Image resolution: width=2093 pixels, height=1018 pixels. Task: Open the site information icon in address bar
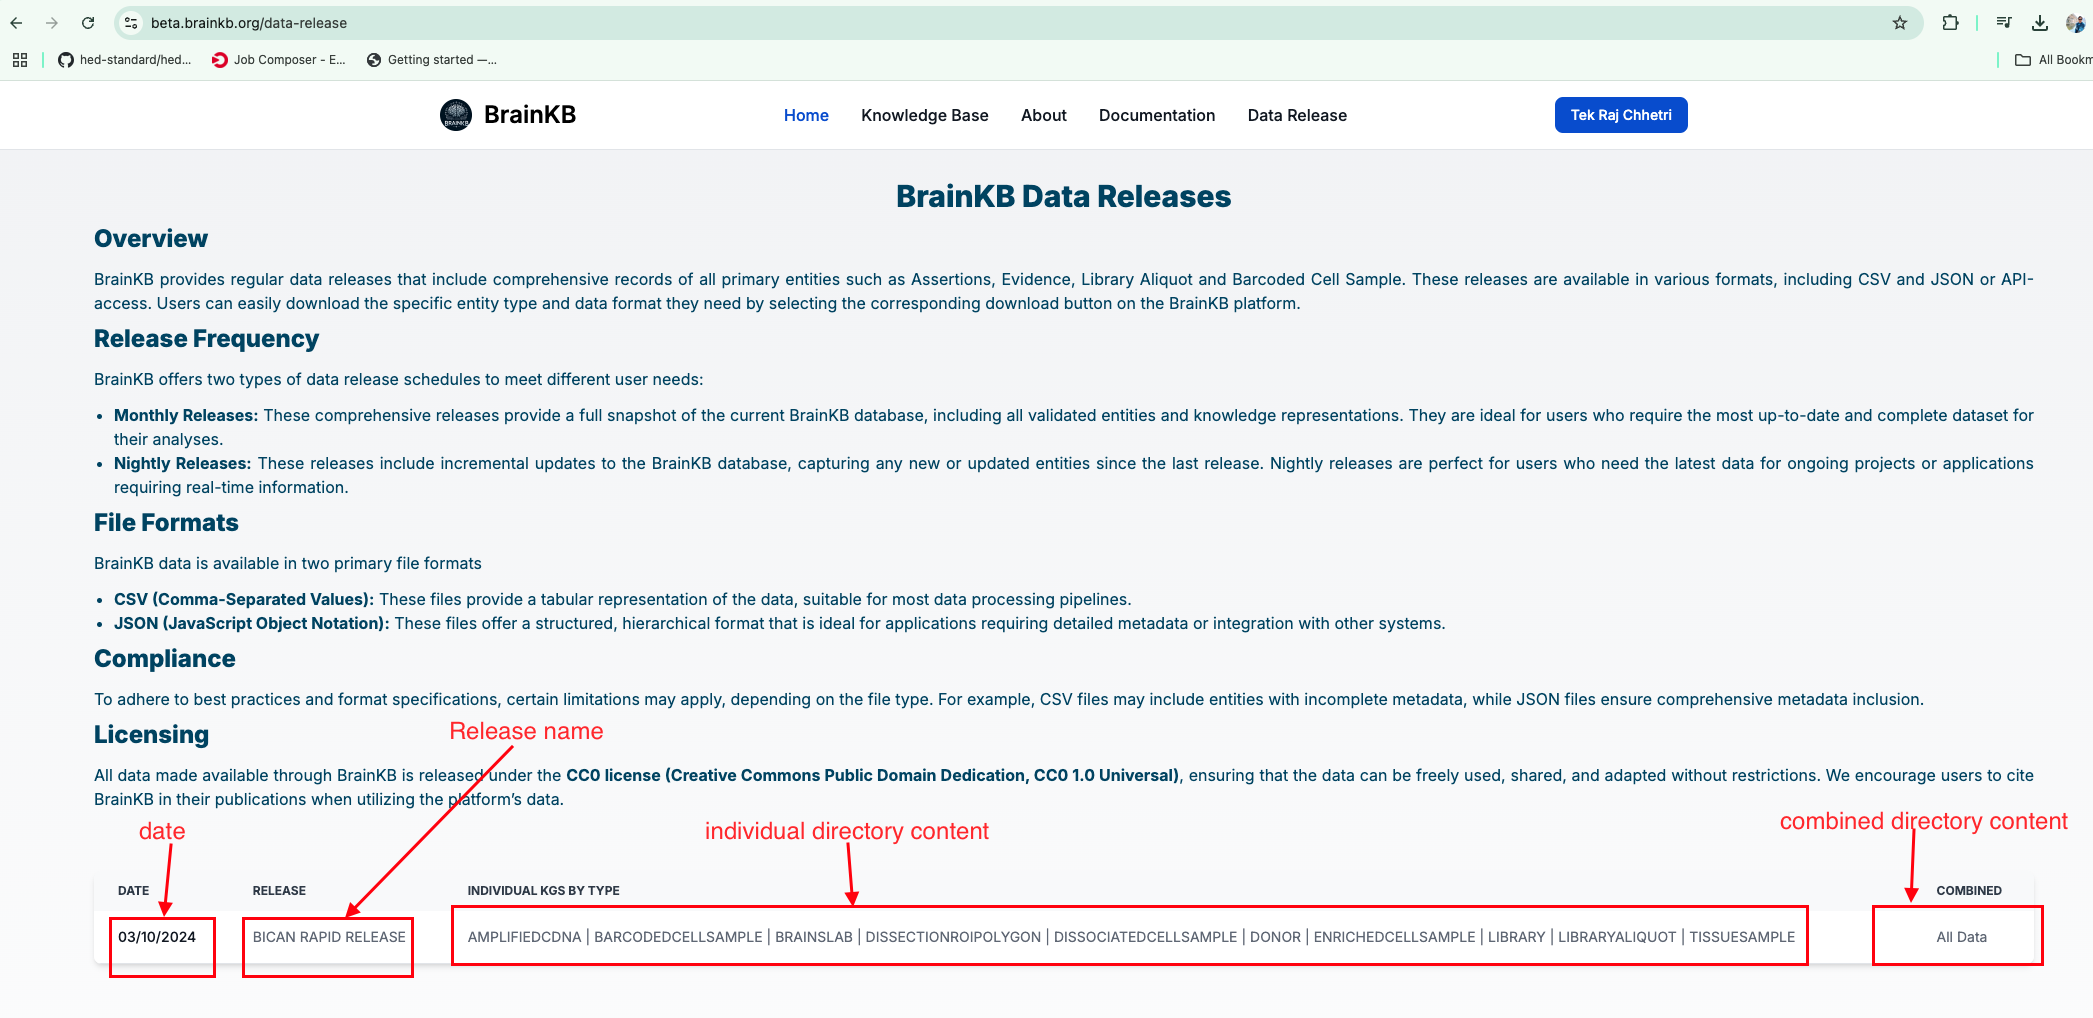coord(131,23)
